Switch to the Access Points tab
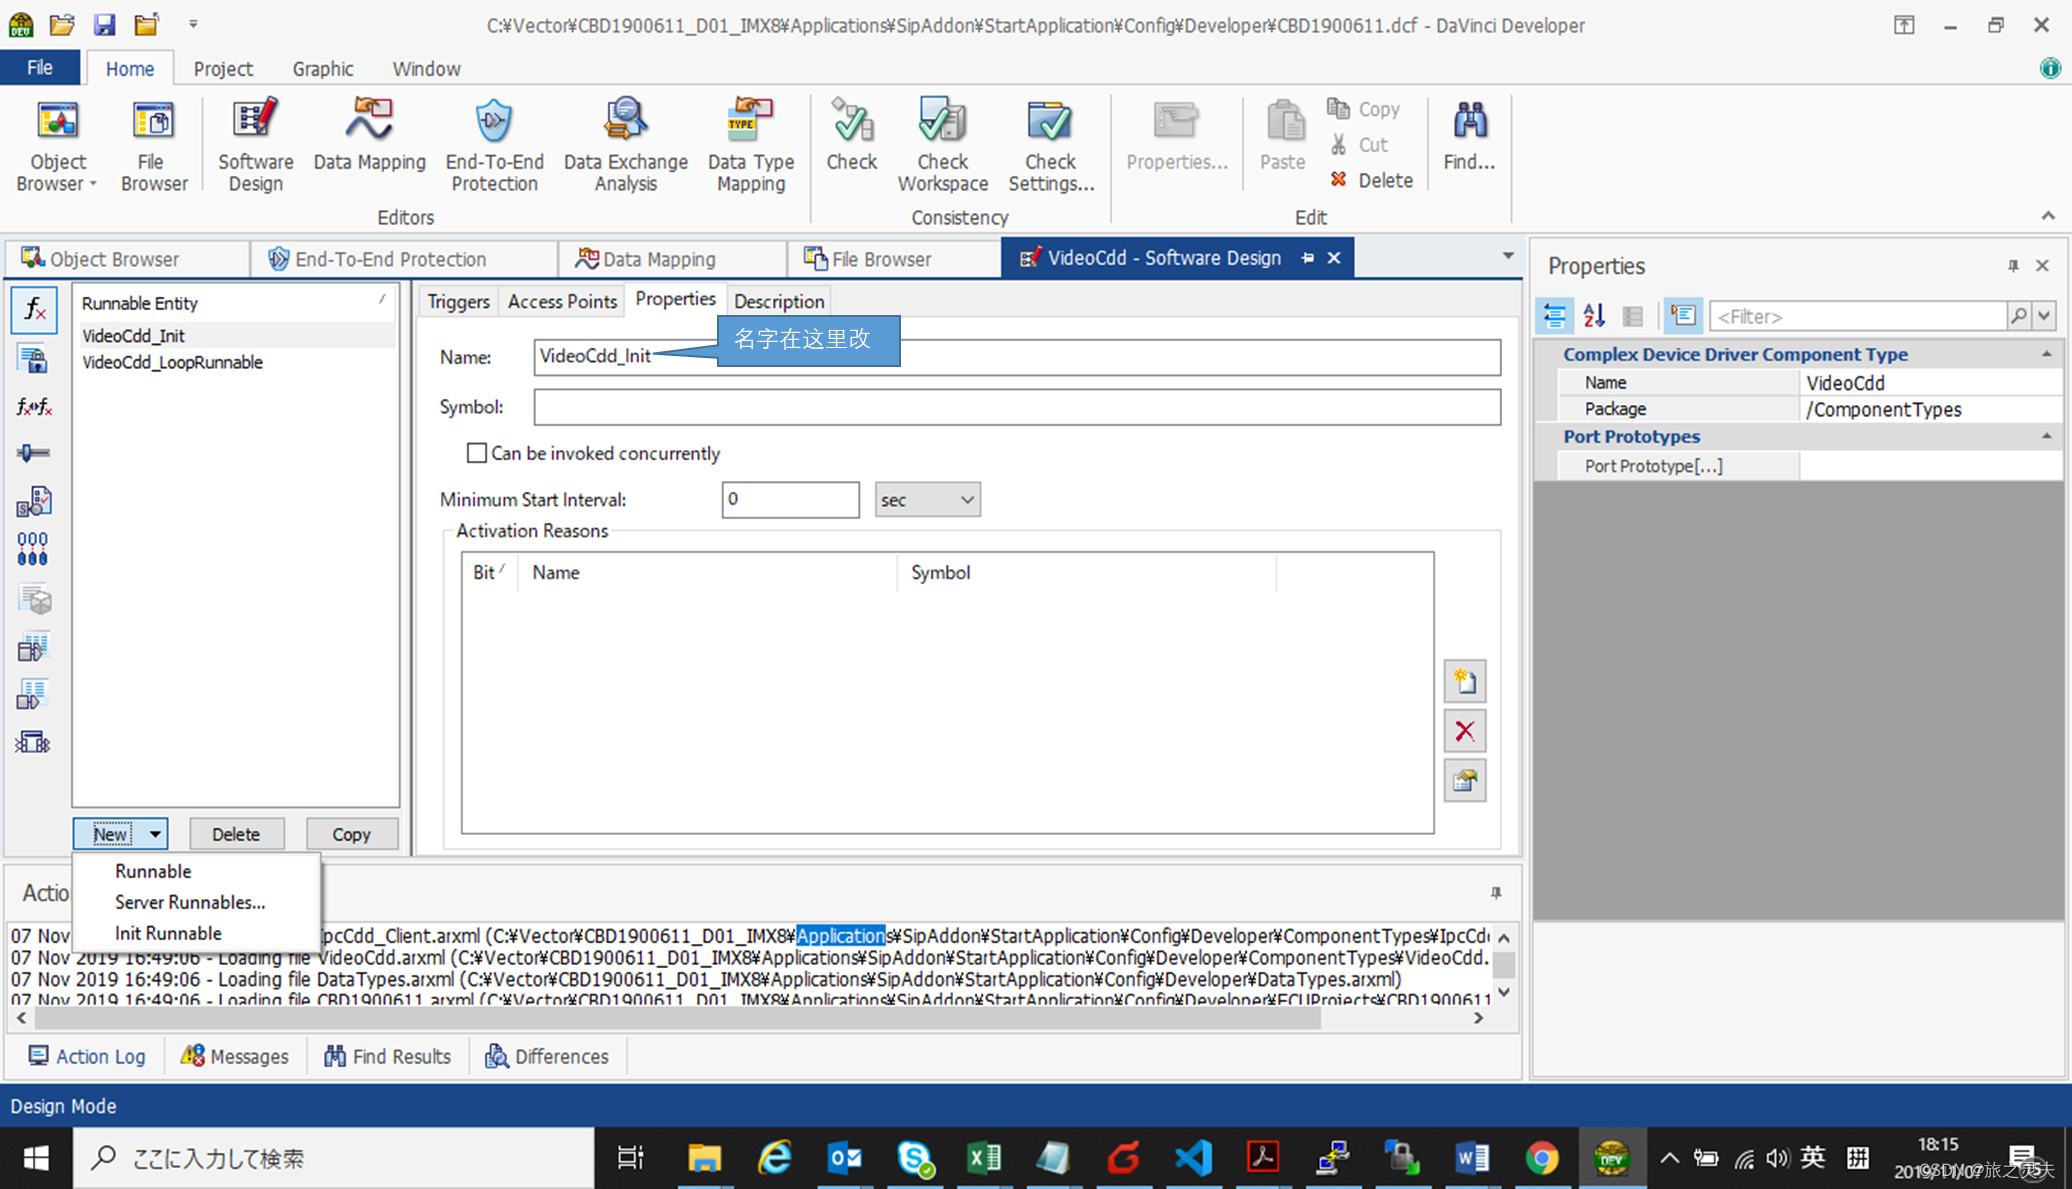Image resolution: width=2072 pixels, height=1189 pixels. click(x=562, y=301)
